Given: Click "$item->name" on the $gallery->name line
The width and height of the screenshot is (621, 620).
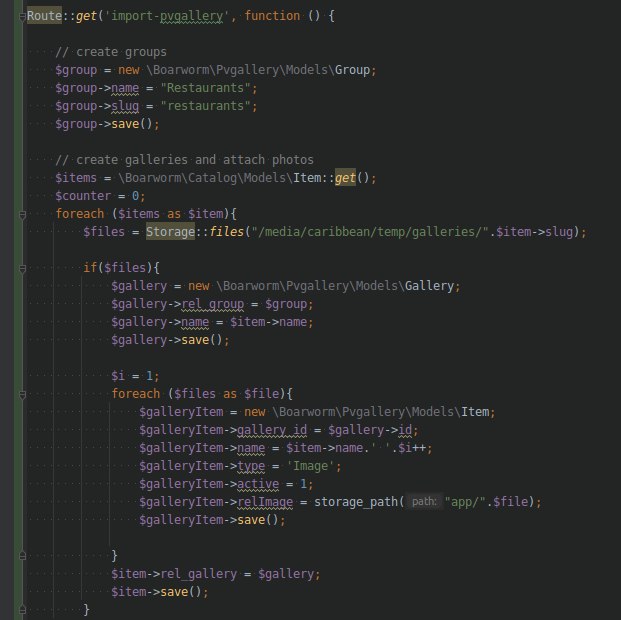Looking at the screenshot, I should (269, 322).
